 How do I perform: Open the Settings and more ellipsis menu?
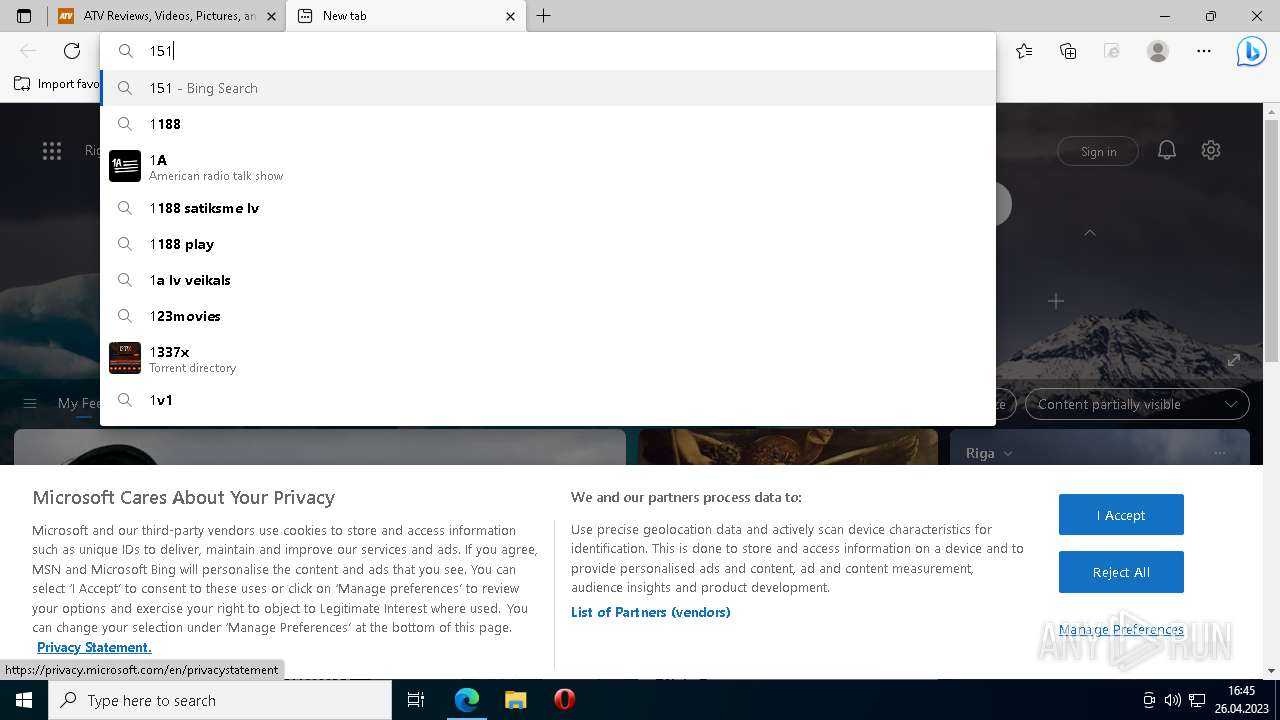pyautogui.click(x=1203, y=51)
